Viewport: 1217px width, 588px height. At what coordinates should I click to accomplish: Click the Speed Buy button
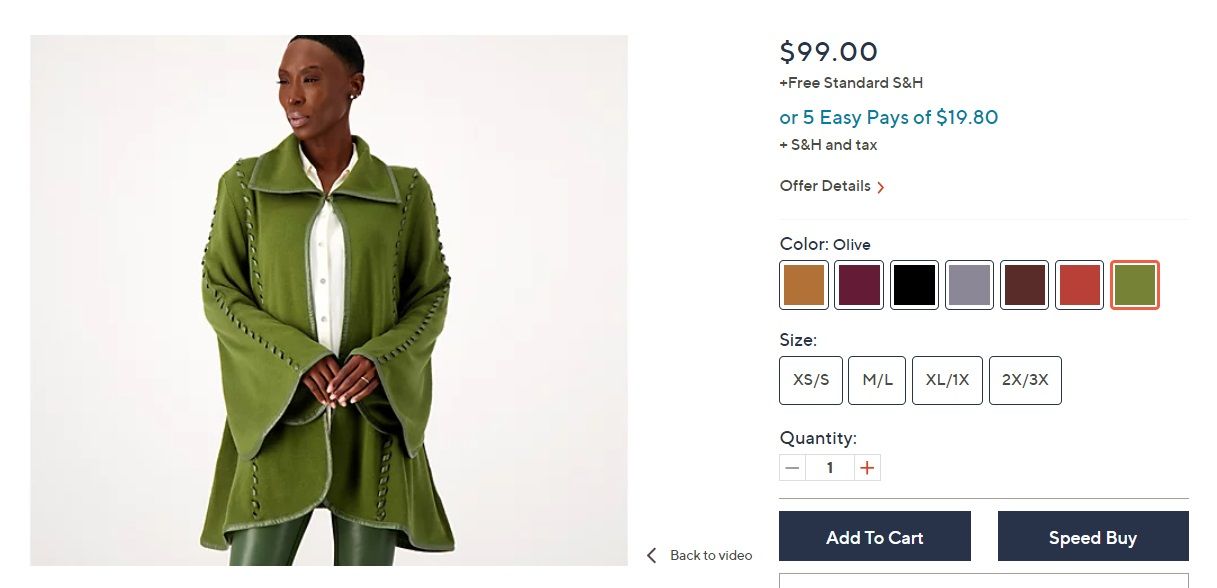tap(1093, 537)
